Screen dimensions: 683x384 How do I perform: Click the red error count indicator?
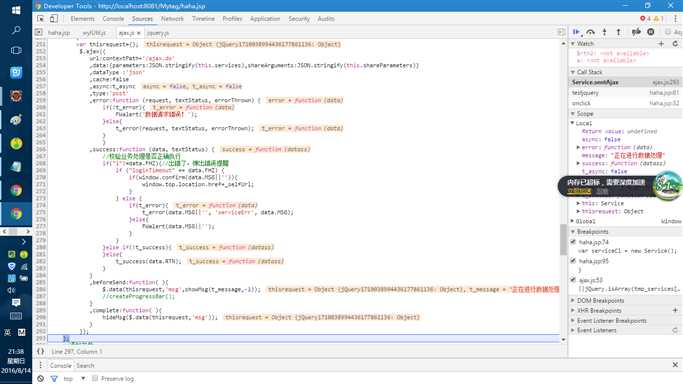click(645, 19)
